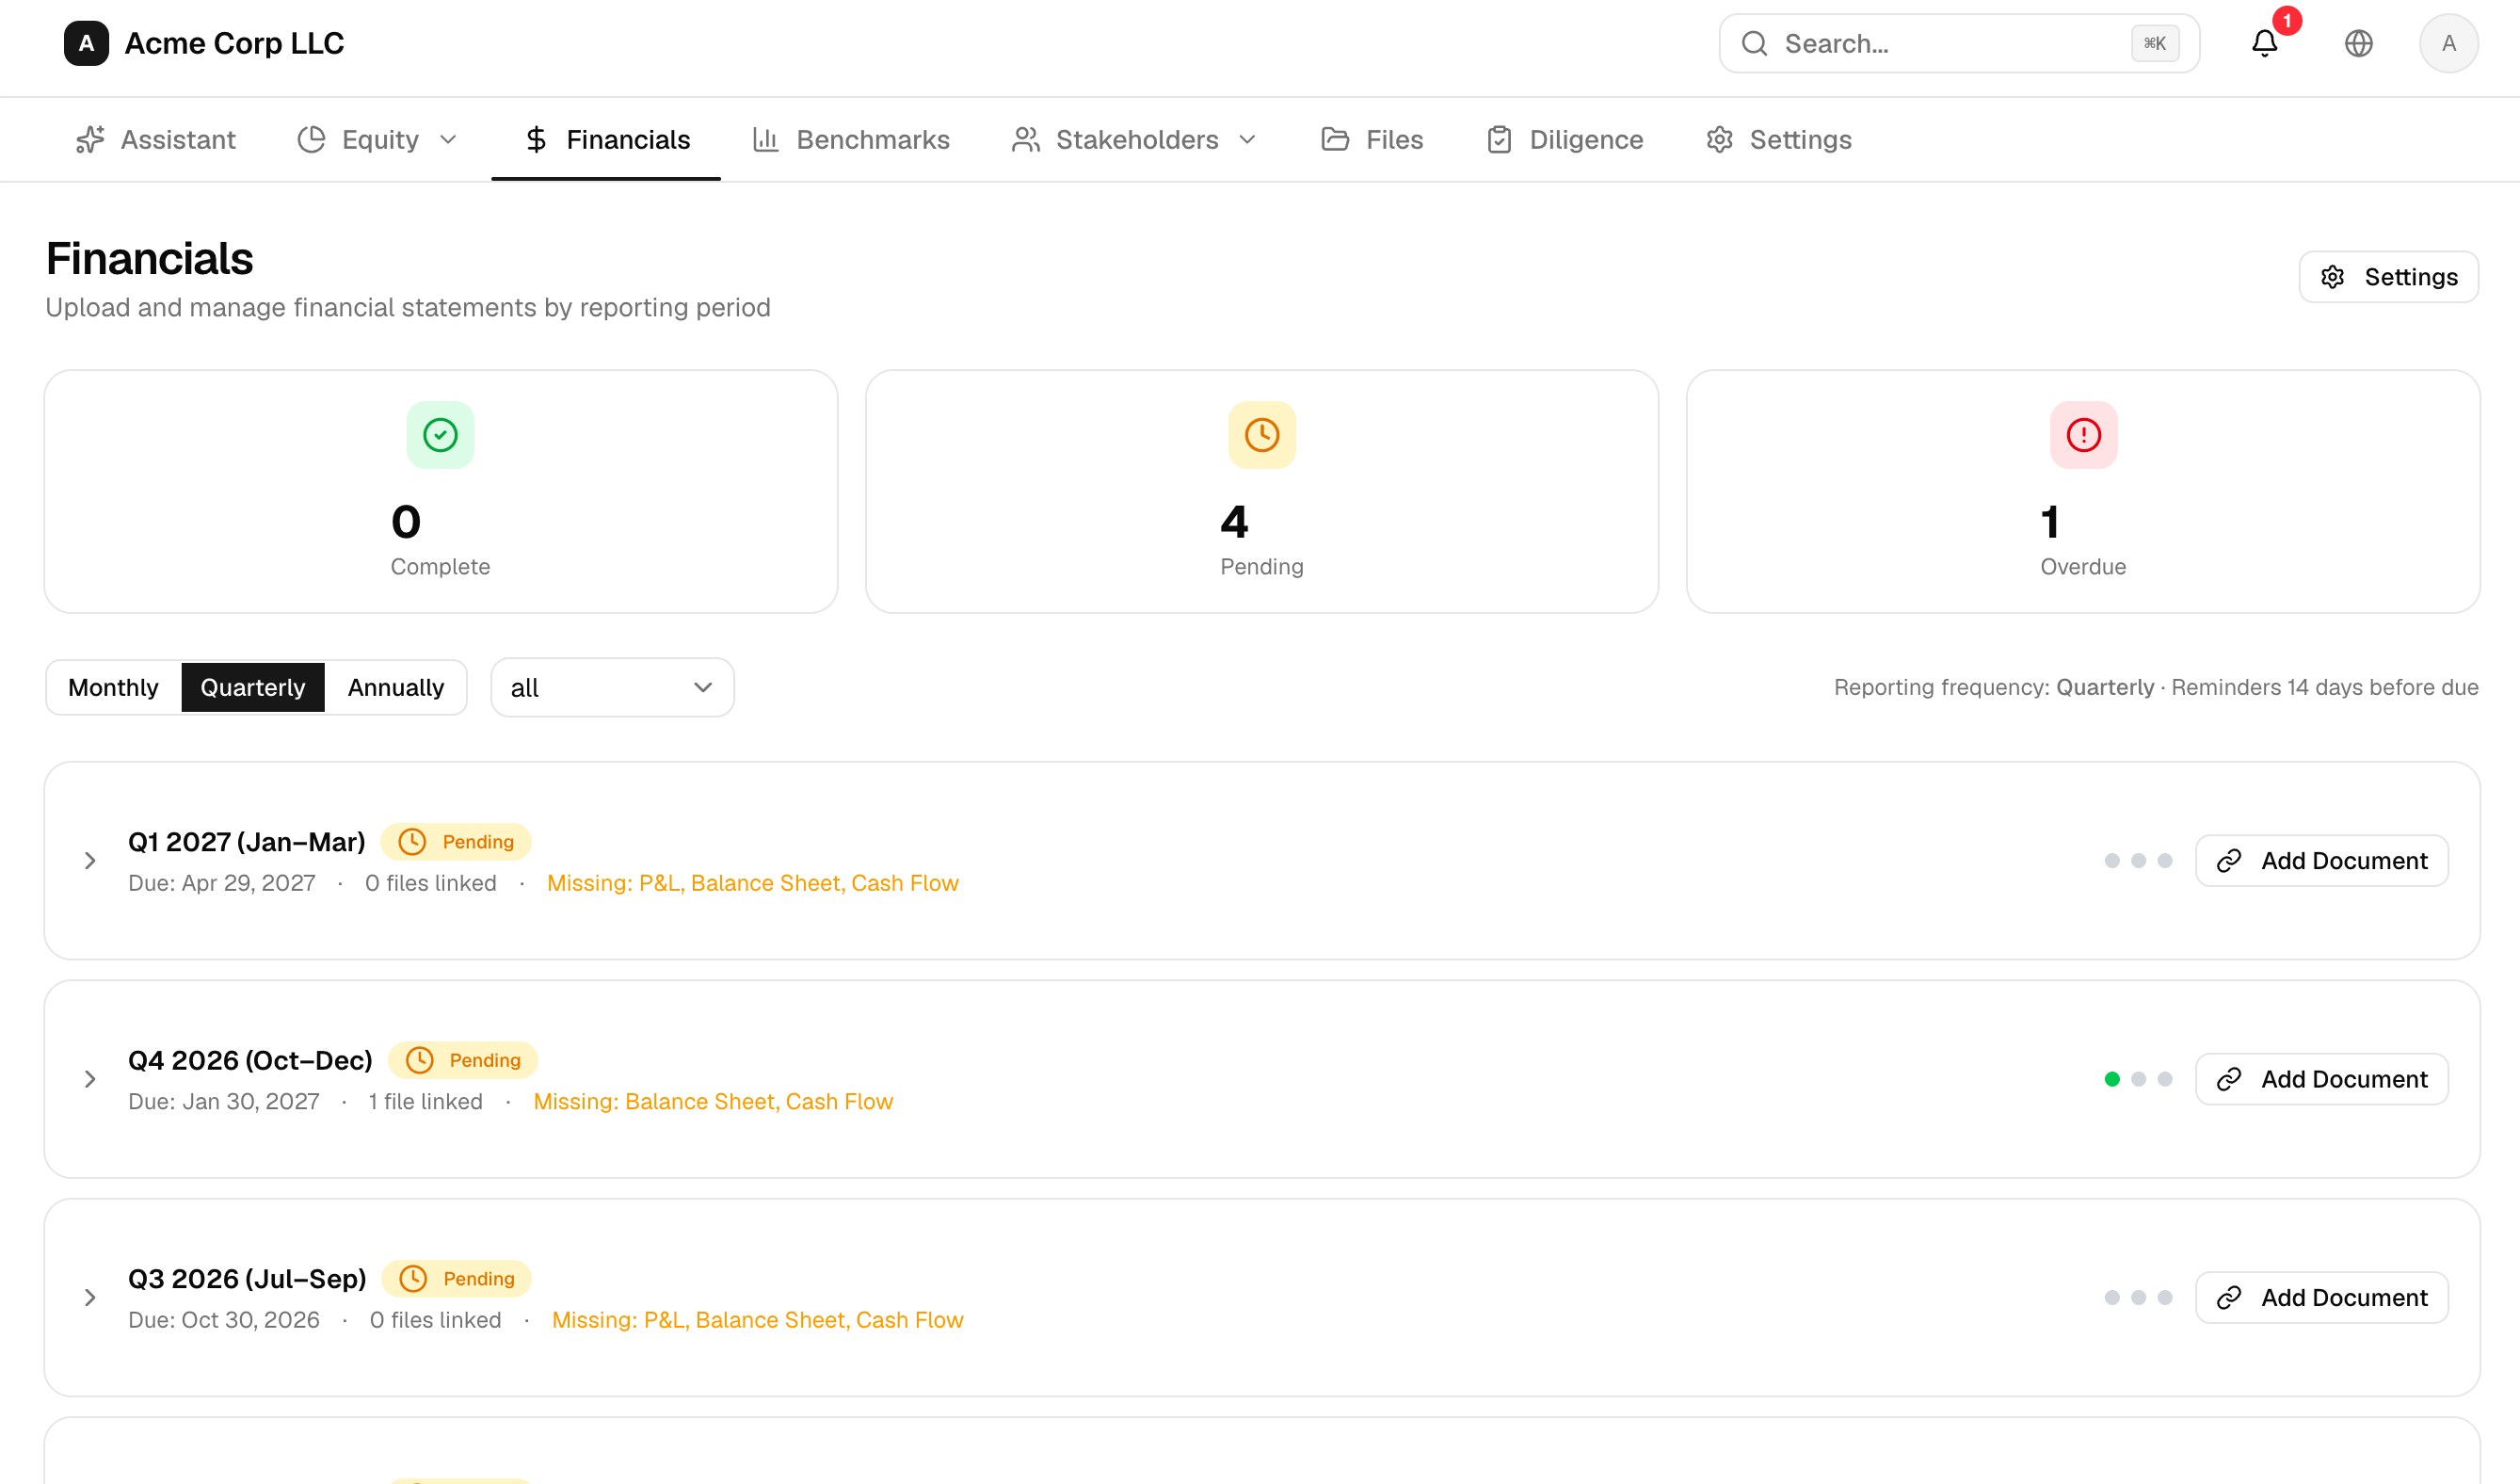Go to the Files tab
This screenshot has height=1484, width=2520.
[1371, 139]
